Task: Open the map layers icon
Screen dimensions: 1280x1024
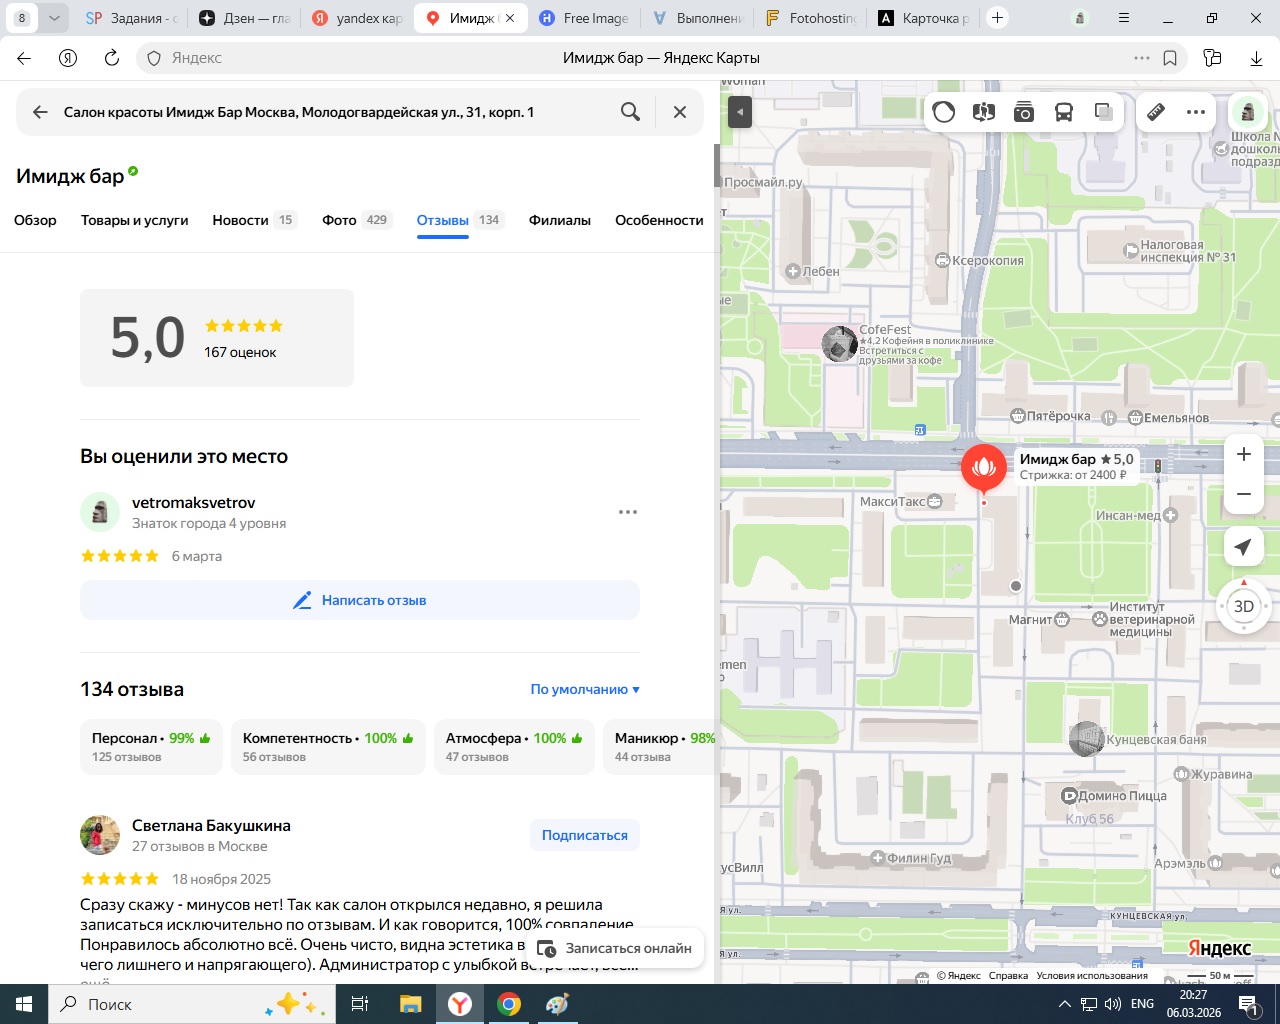Action: click(1104, 112)
